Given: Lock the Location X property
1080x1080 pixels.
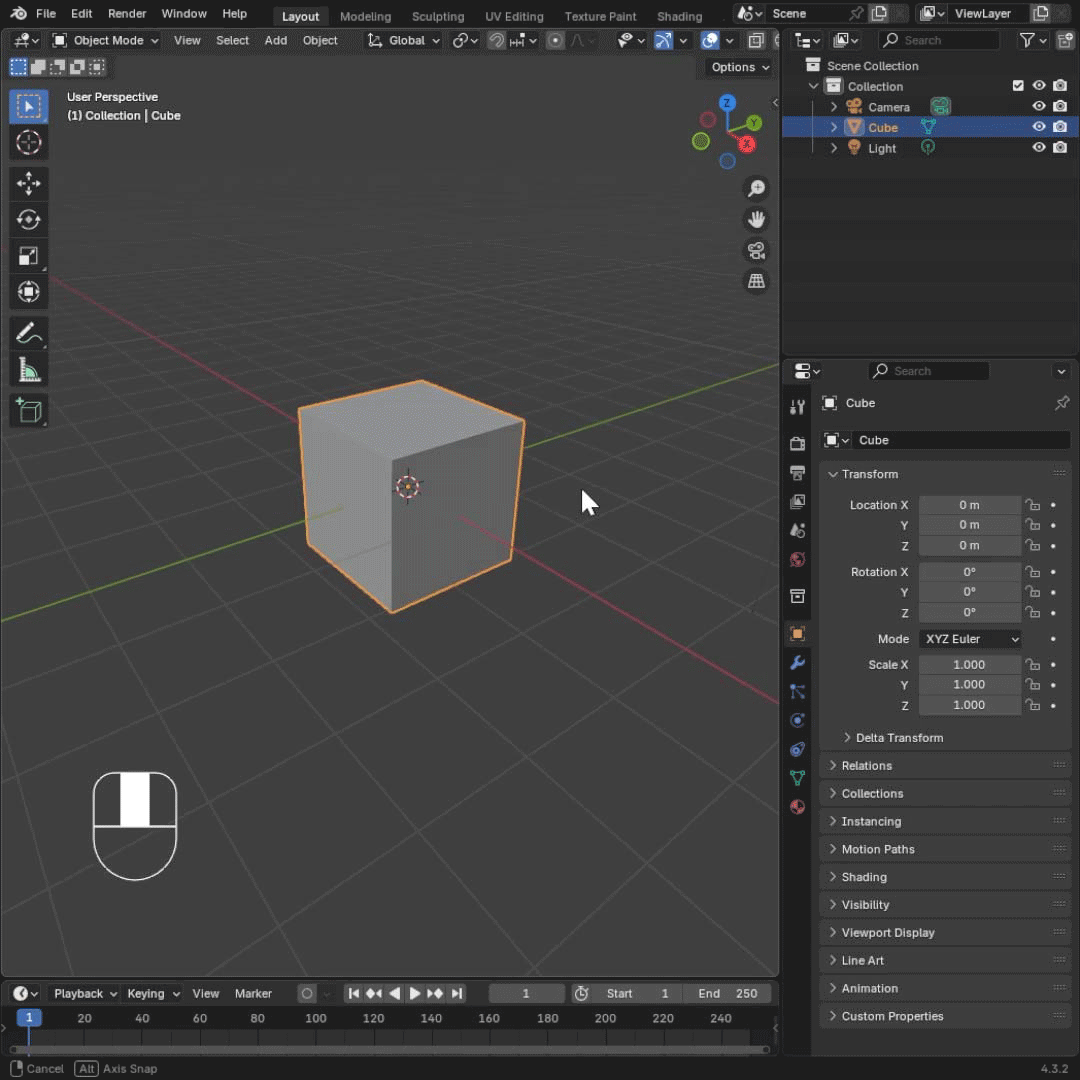Looking at the screenshot, I should 1032,505.
